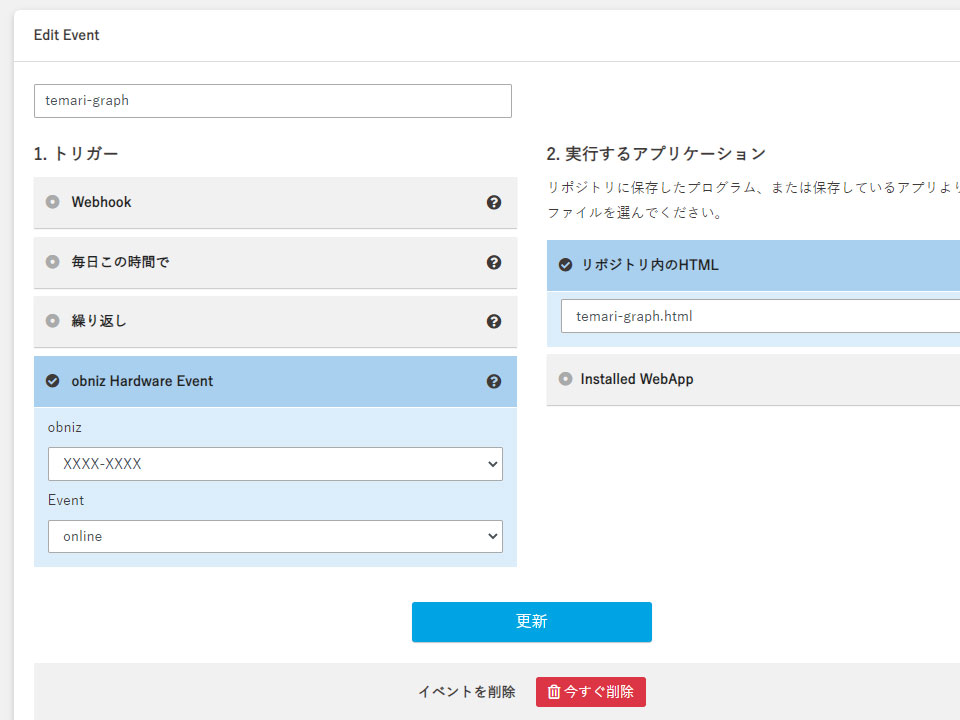Screen dimensions: 960x720
Task: Select the 繰り返し trigger radio button
Action: tap(53, 321)
